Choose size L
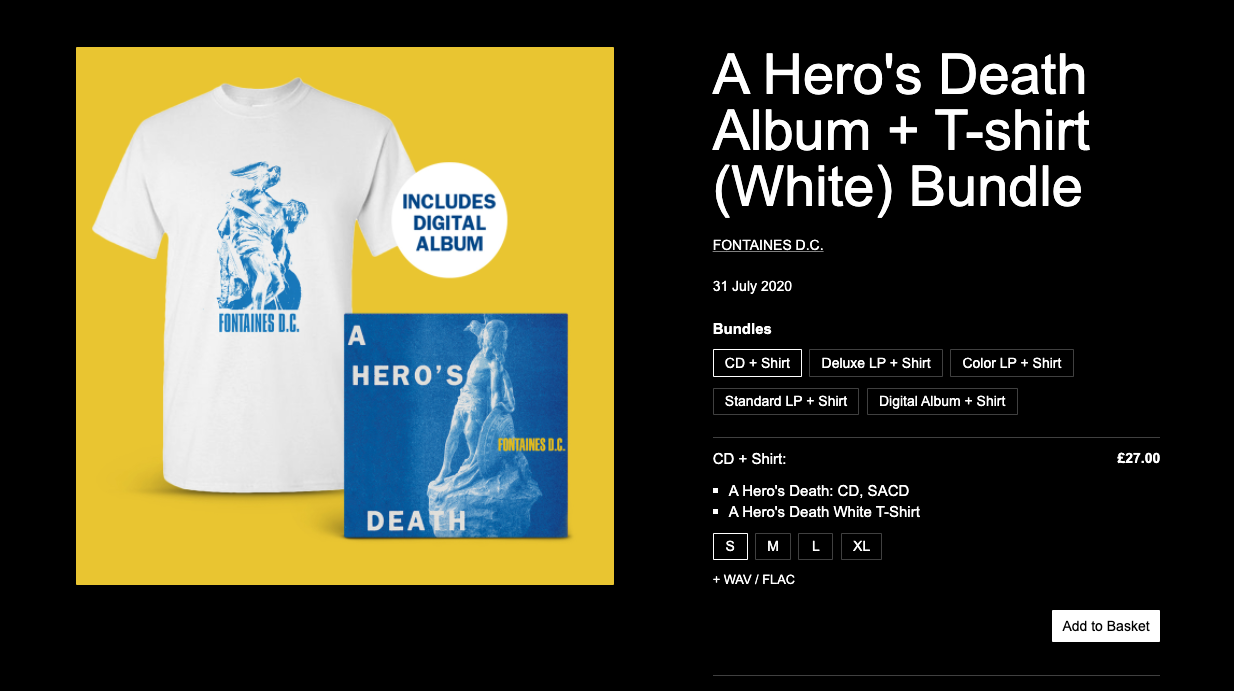Screen dimensions: 1234x691 [816, 546]
